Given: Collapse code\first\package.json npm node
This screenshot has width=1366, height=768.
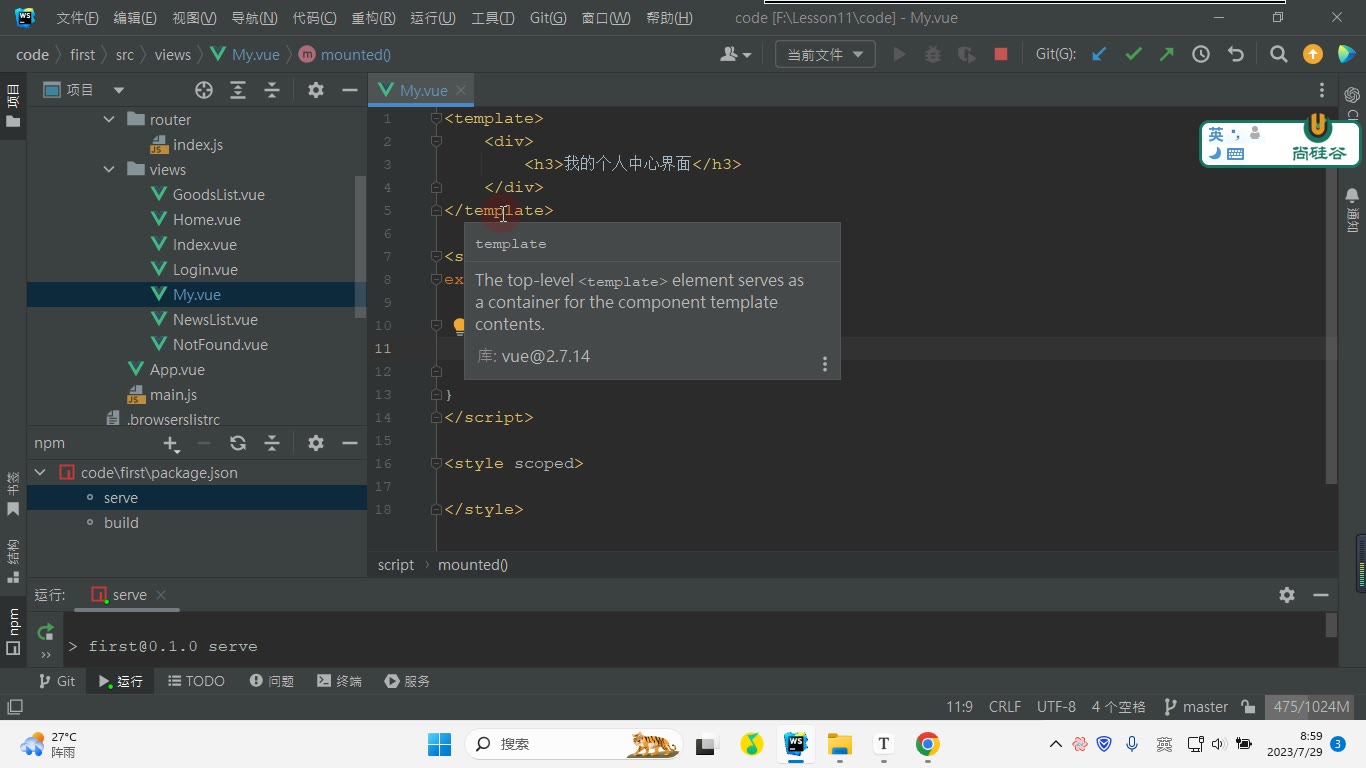Looking at the screenshot, I should [40, 472].
